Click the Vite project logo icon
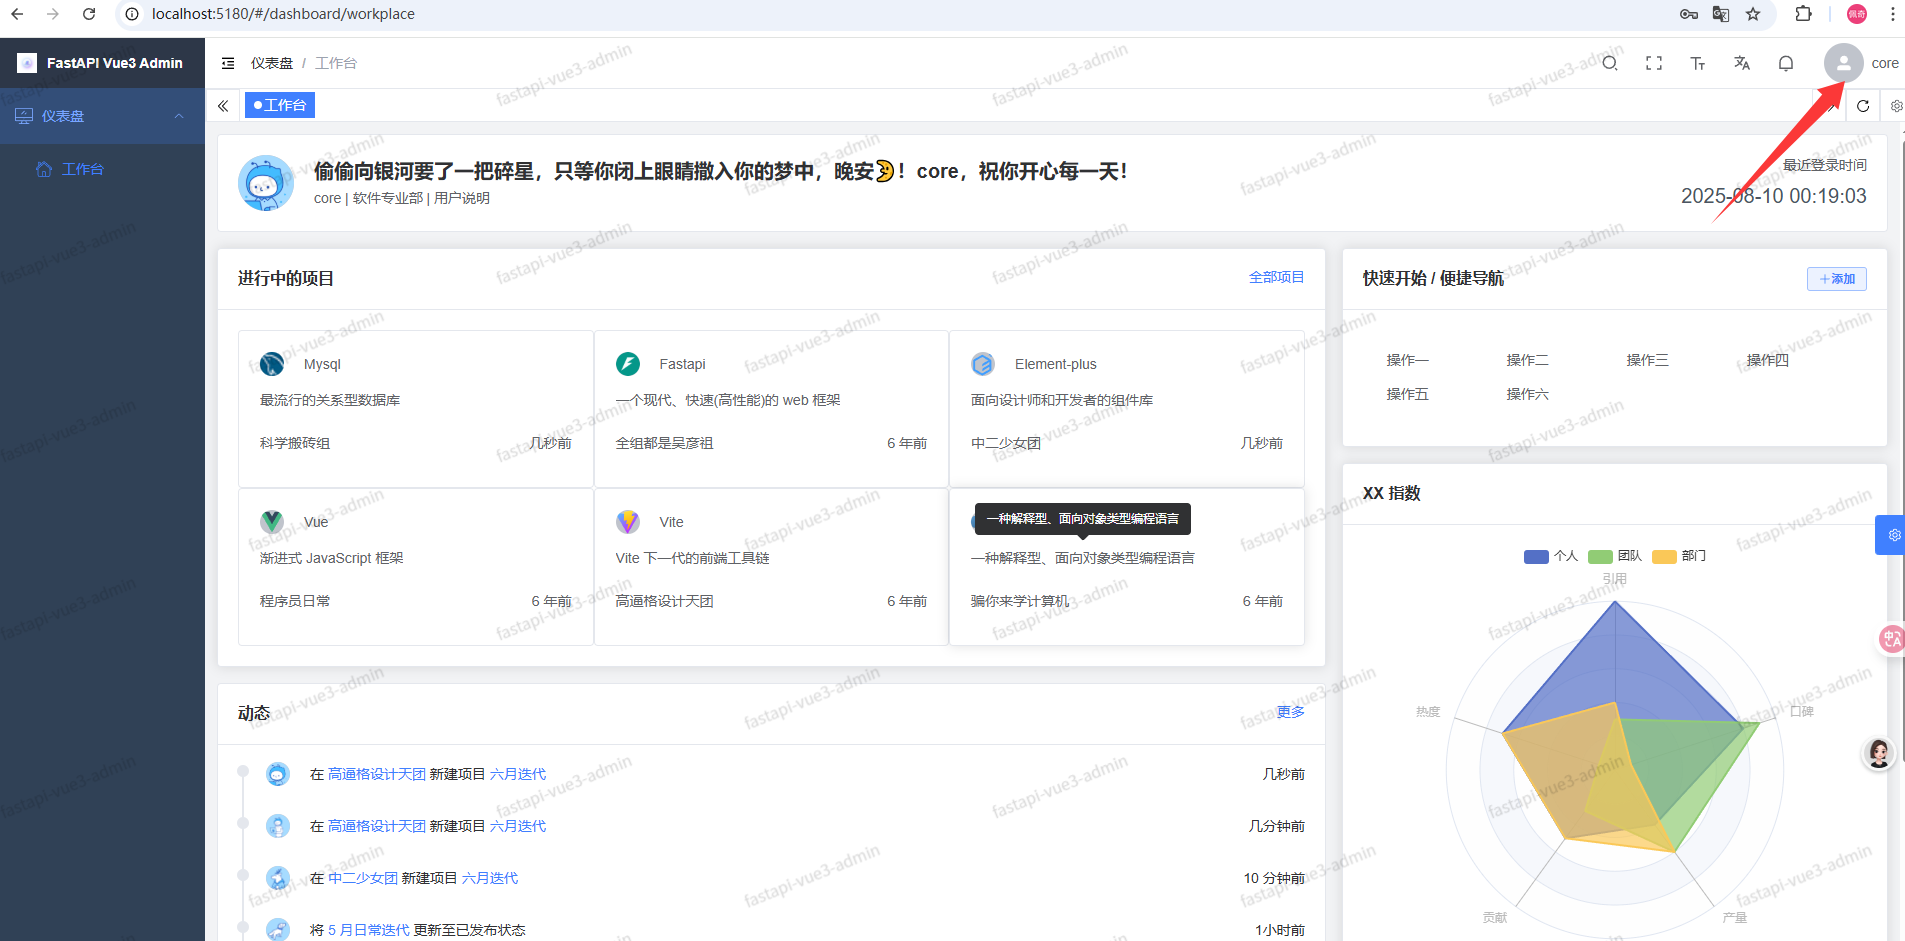The image size is (1905, 941). point(628,522)
